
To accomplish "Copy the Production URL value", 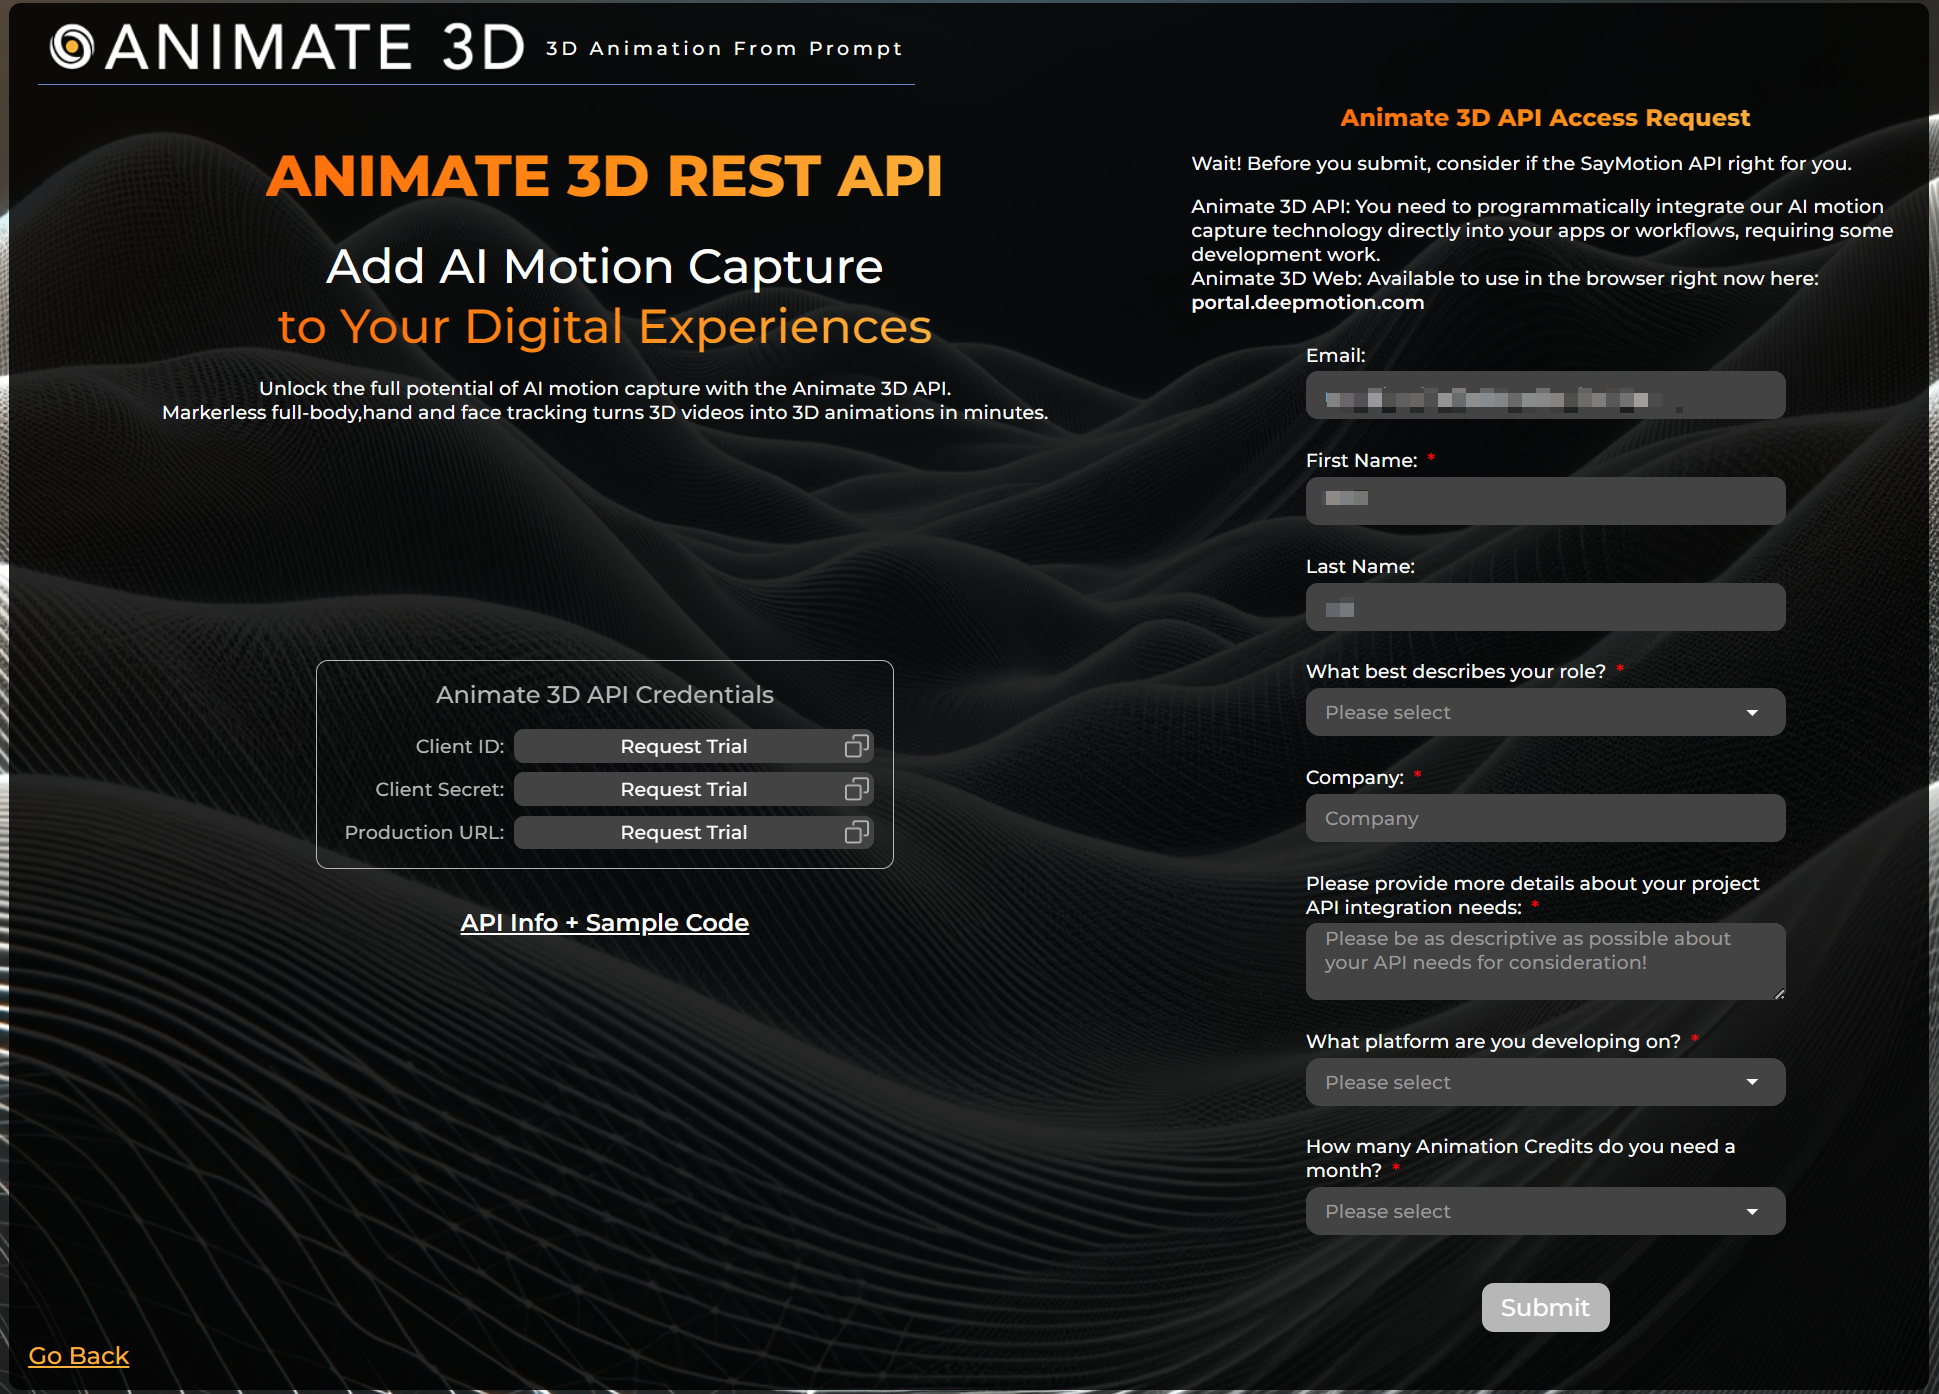I will tap(856, 832).
